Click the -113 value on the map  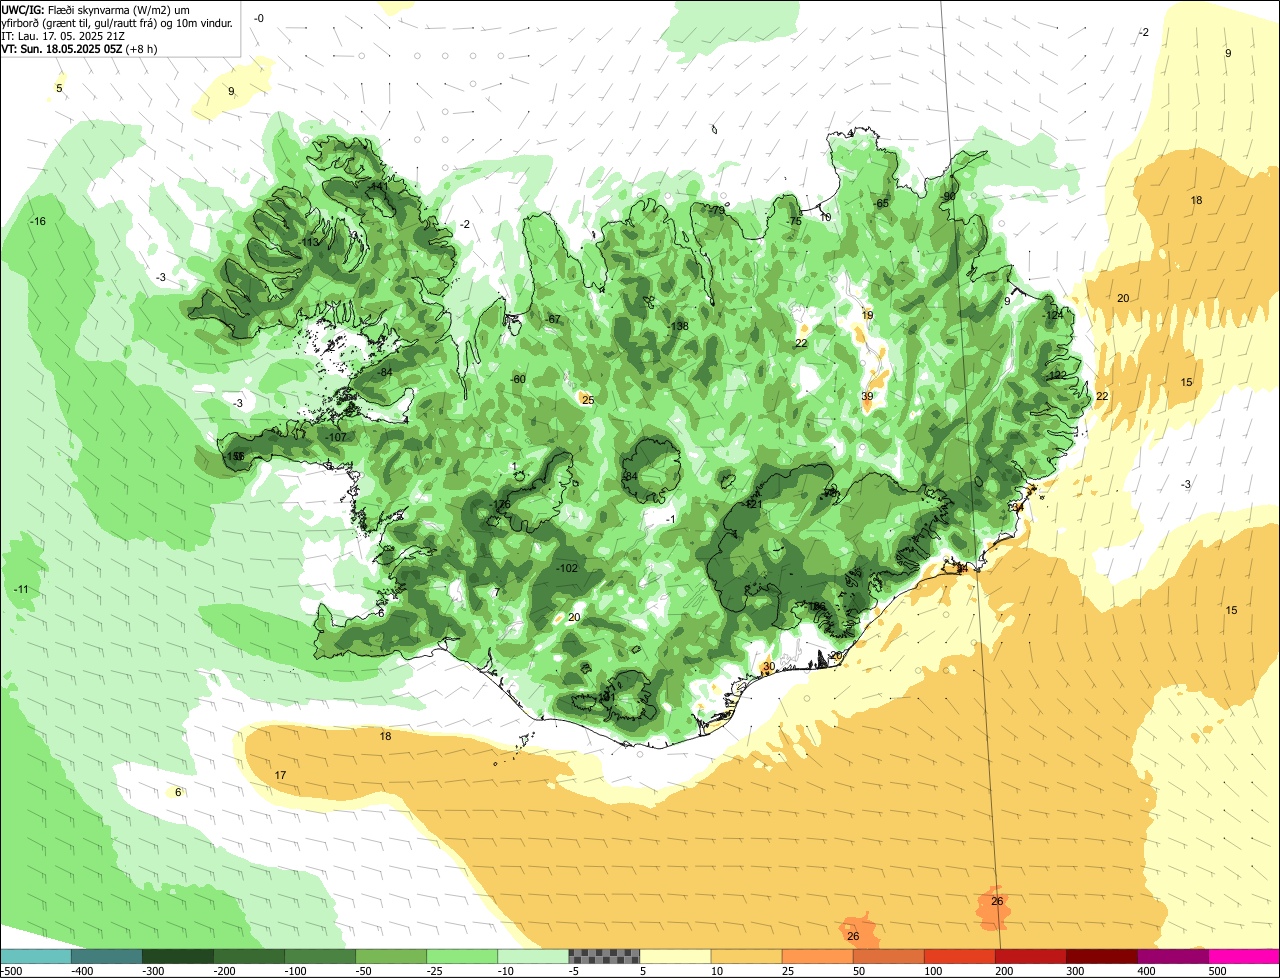308,242
